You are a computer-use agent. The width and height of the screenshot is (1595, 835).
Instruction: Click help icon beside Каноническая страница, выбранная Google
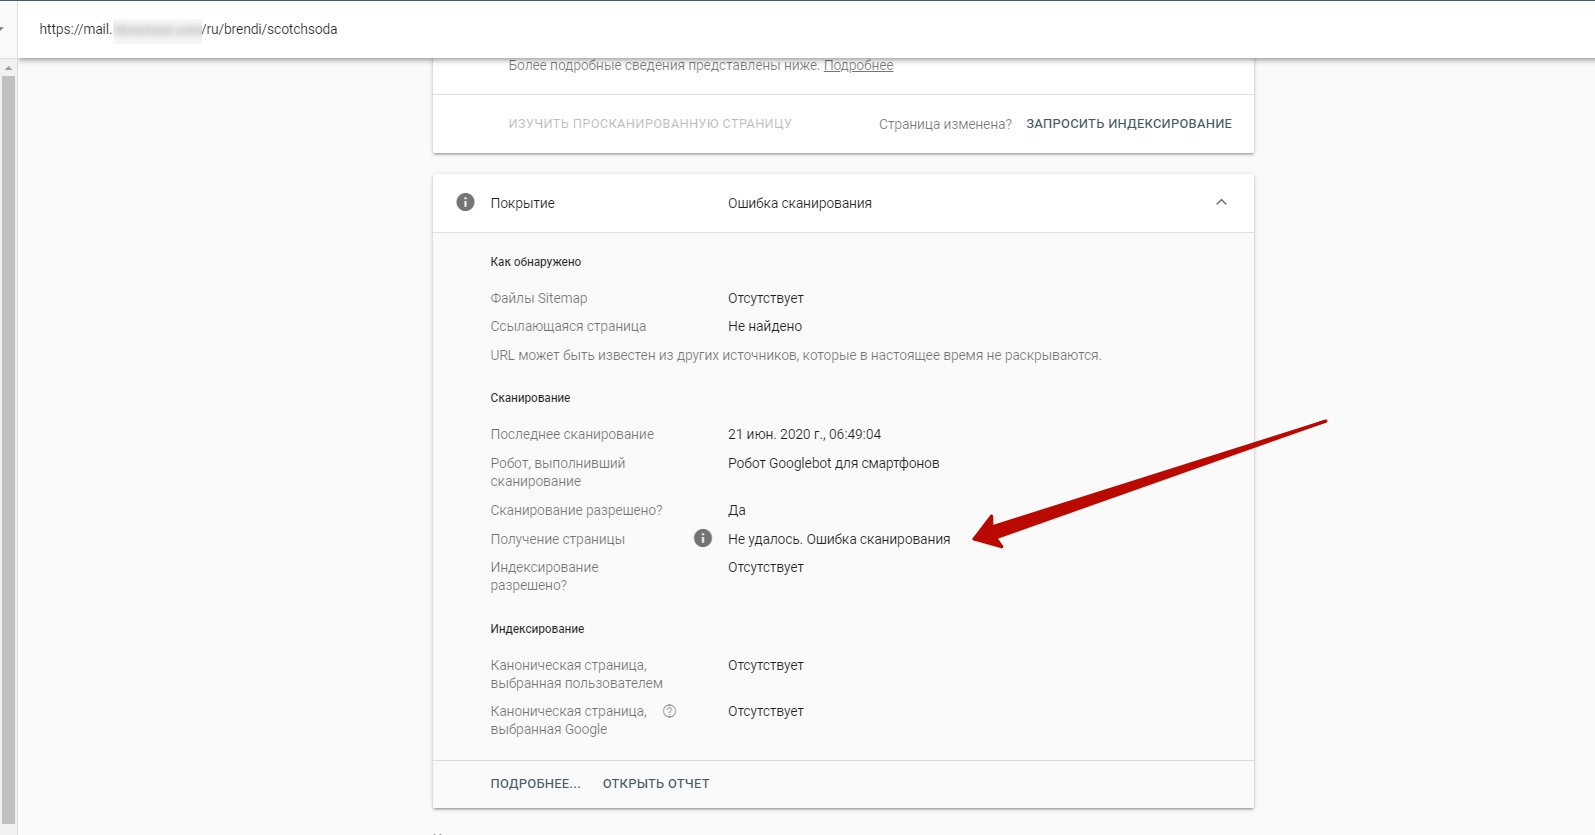point(670,711)
